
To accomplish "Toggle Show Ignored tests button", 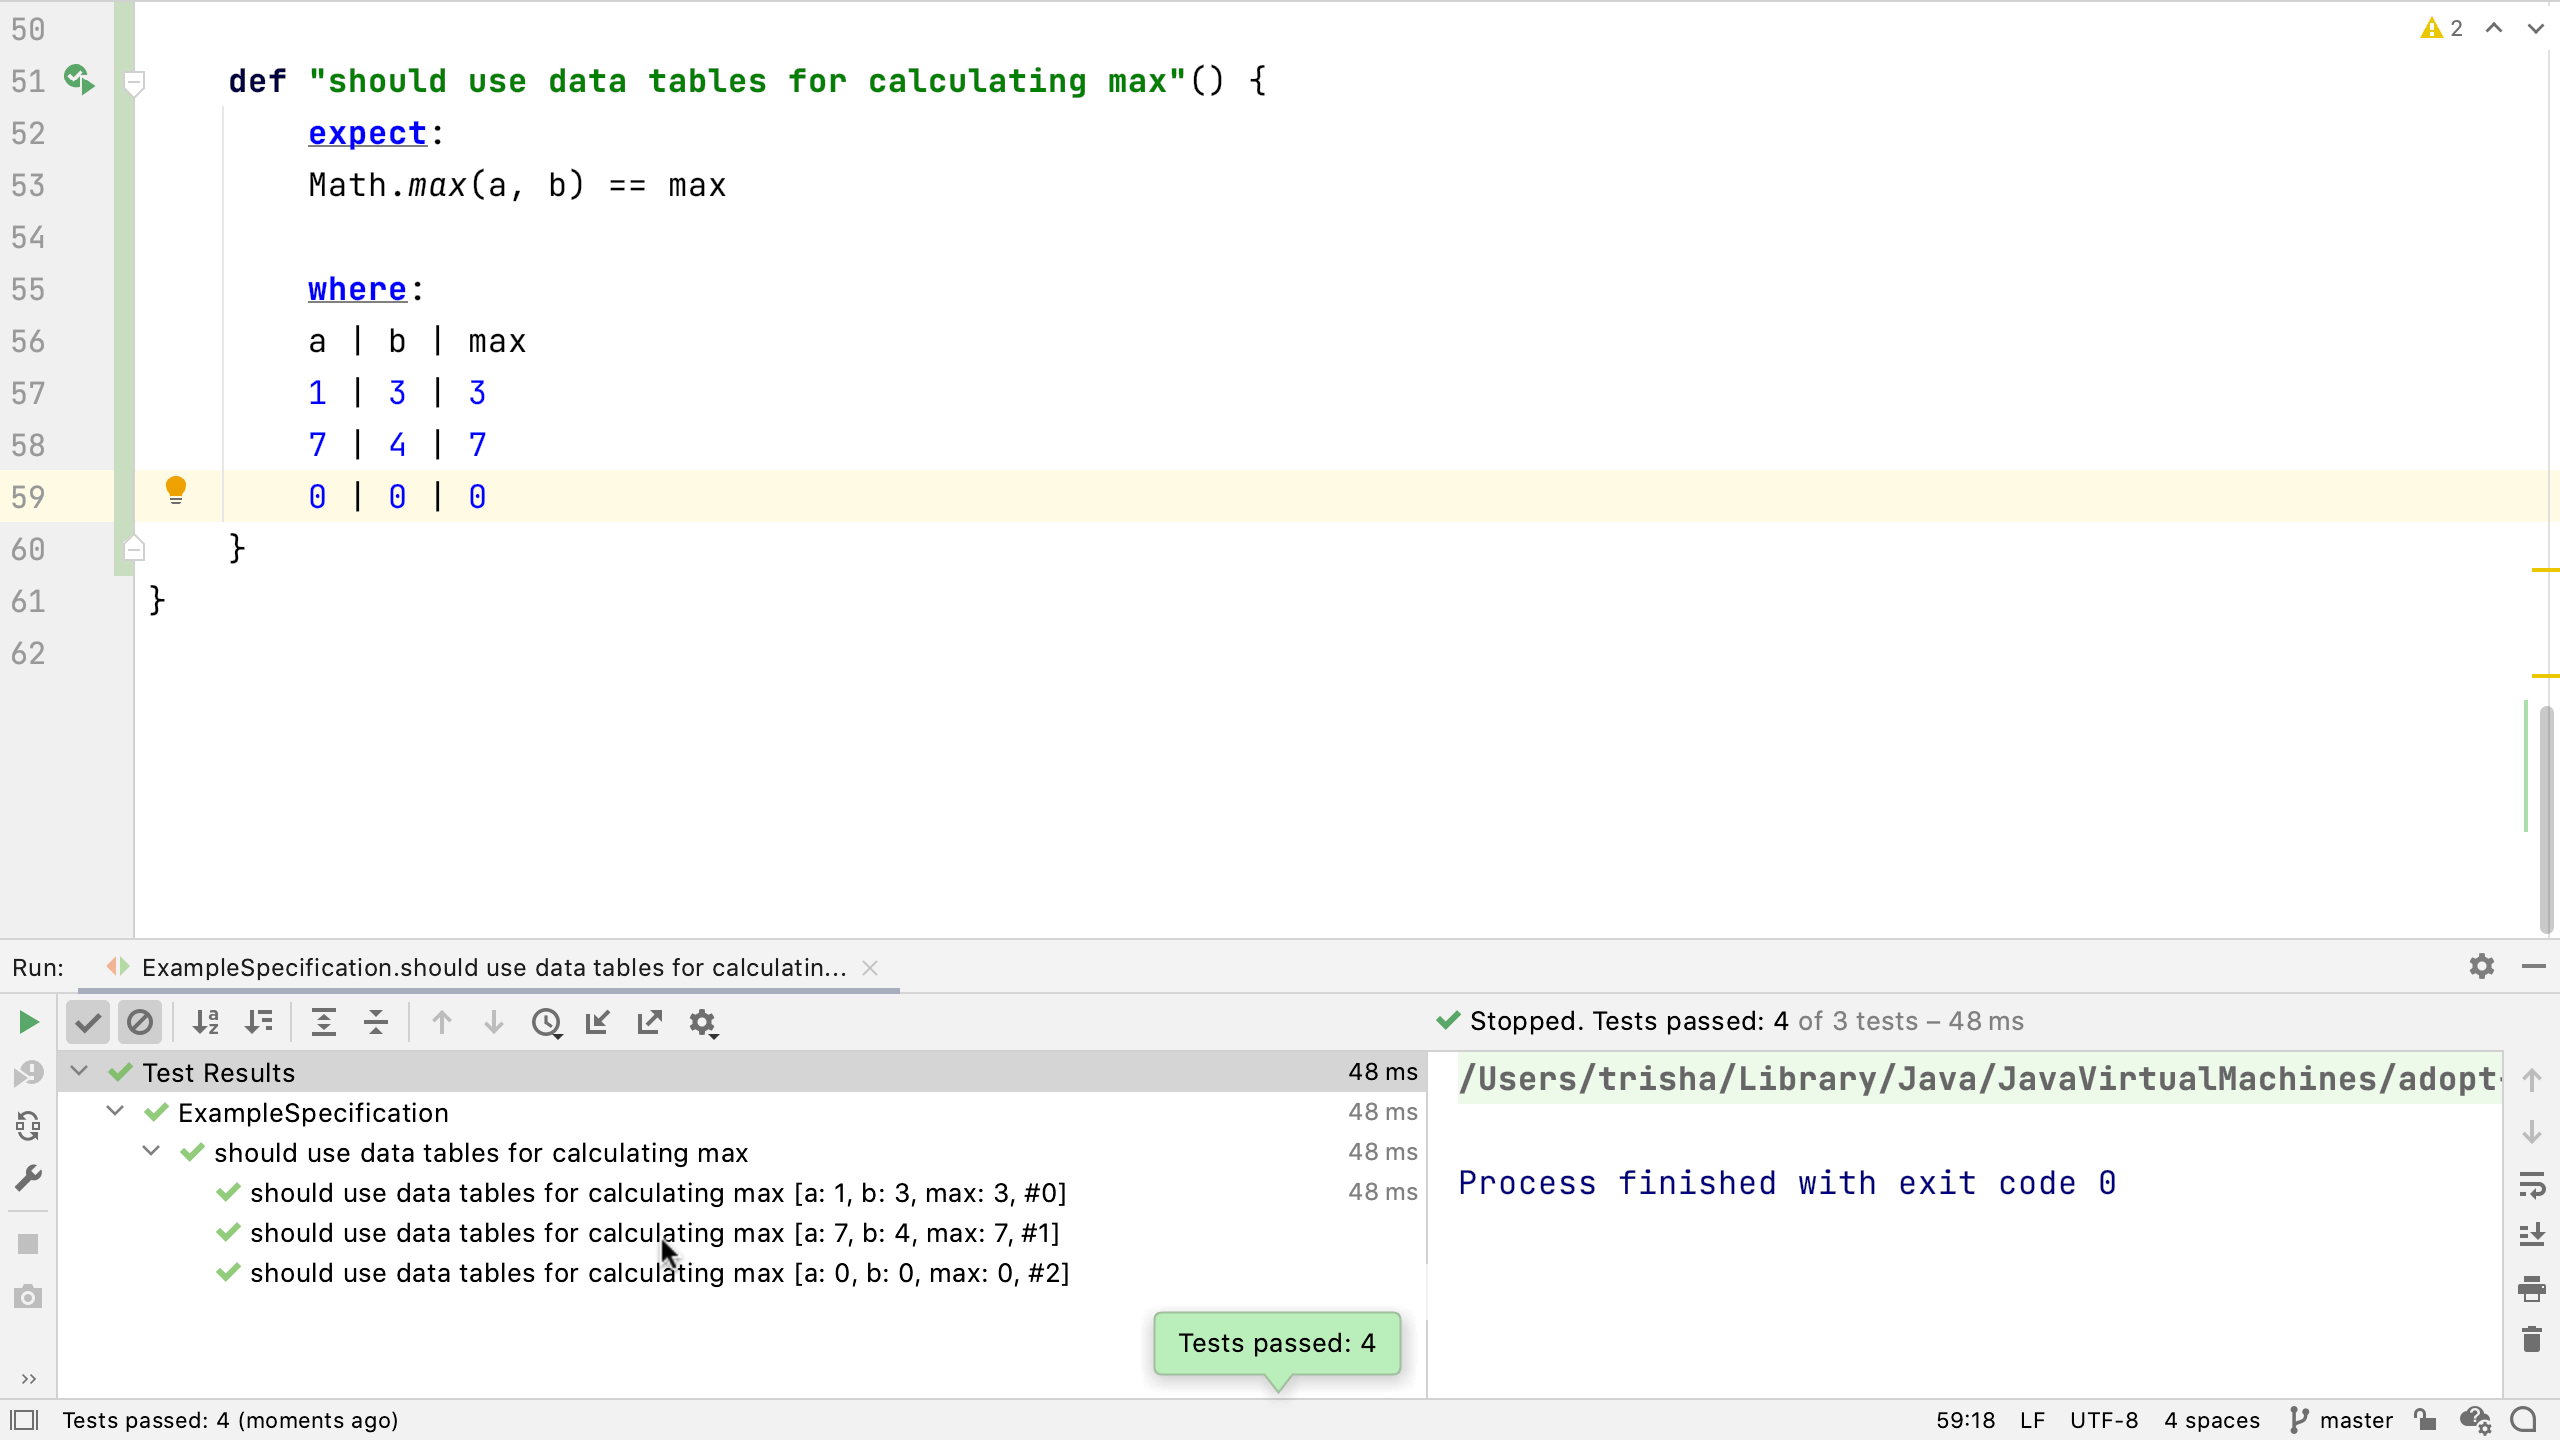I will pos(140,1022).
